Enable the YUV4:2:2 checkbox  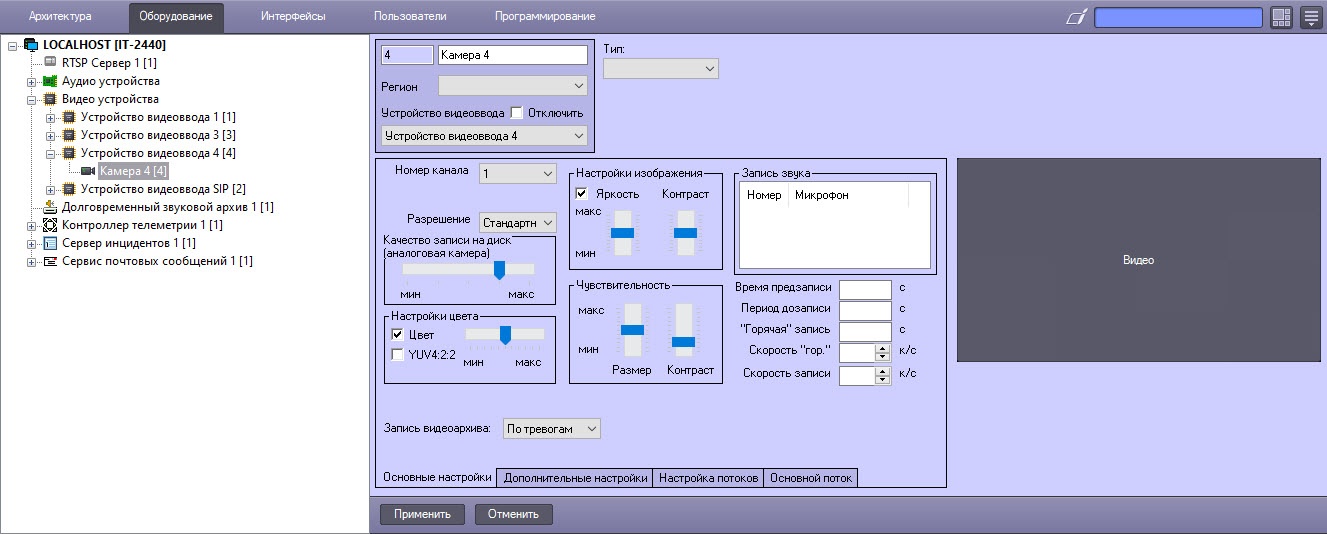point(398,354)
